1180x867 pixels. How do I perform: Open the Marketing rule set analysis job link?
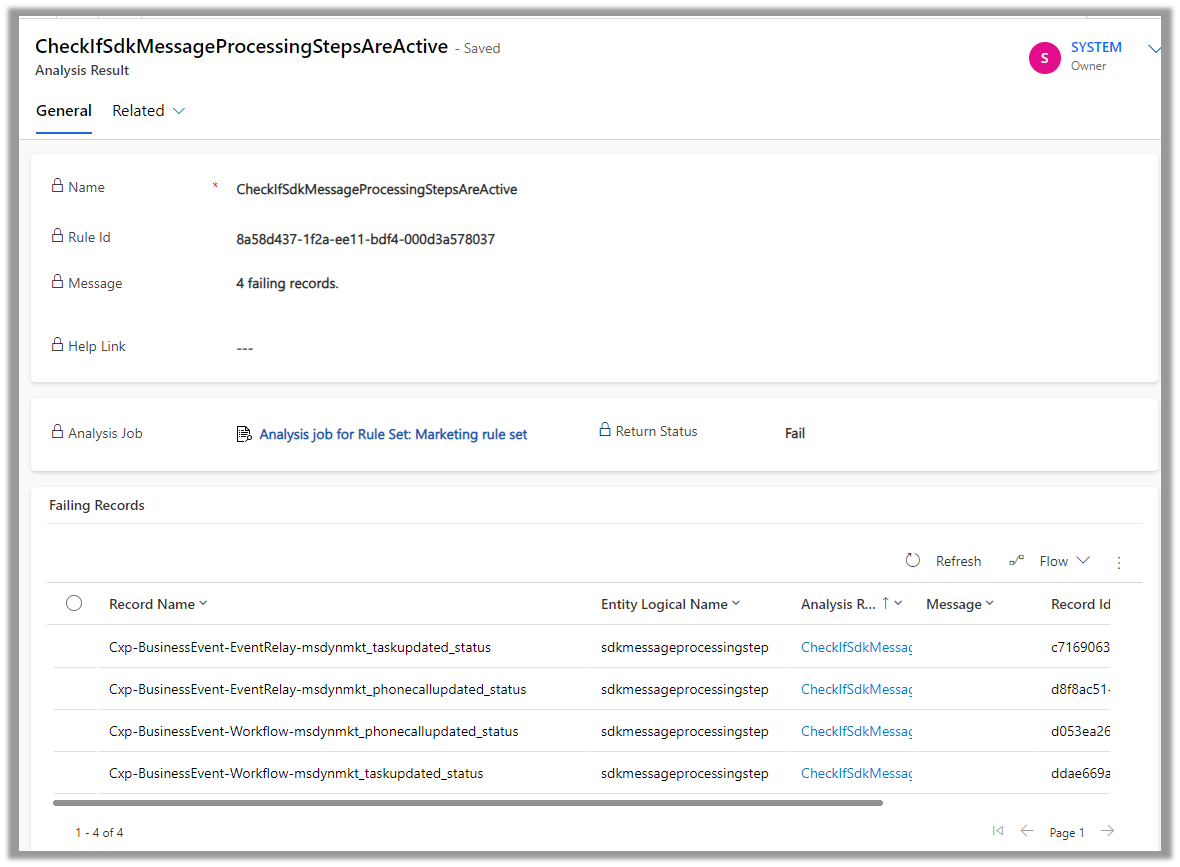click(393, 434)
